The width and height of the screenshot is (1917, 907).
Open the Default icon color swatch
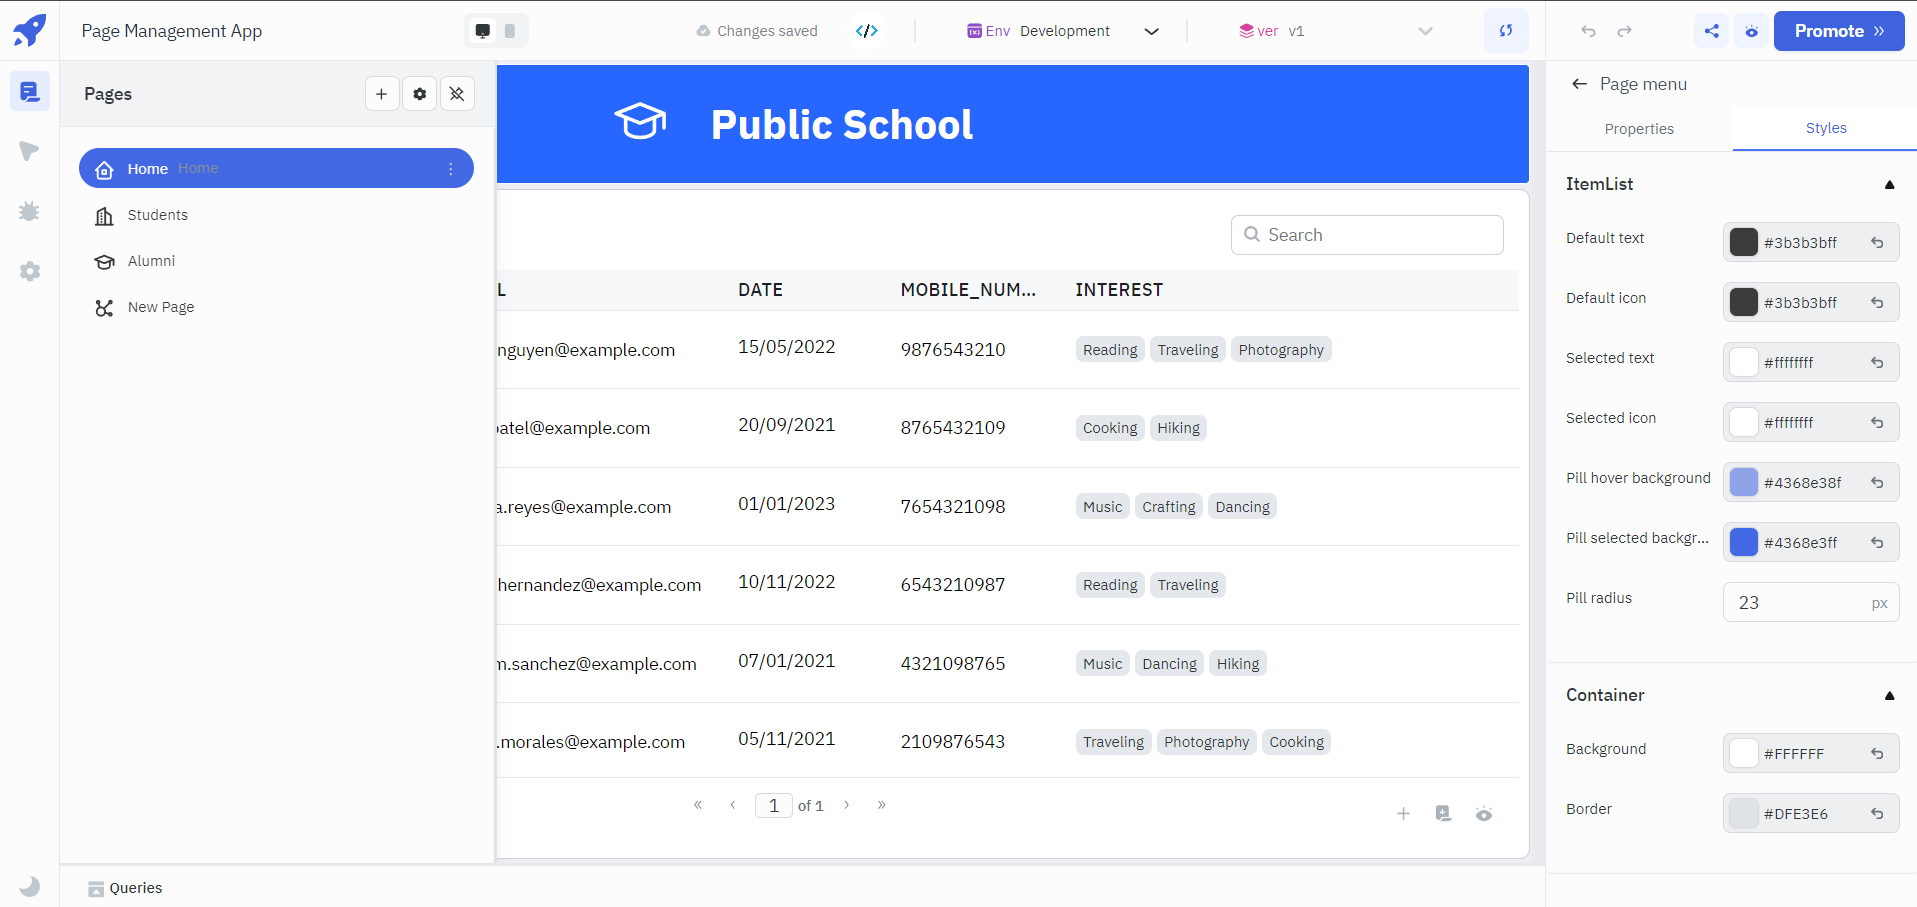[1744, 302]
